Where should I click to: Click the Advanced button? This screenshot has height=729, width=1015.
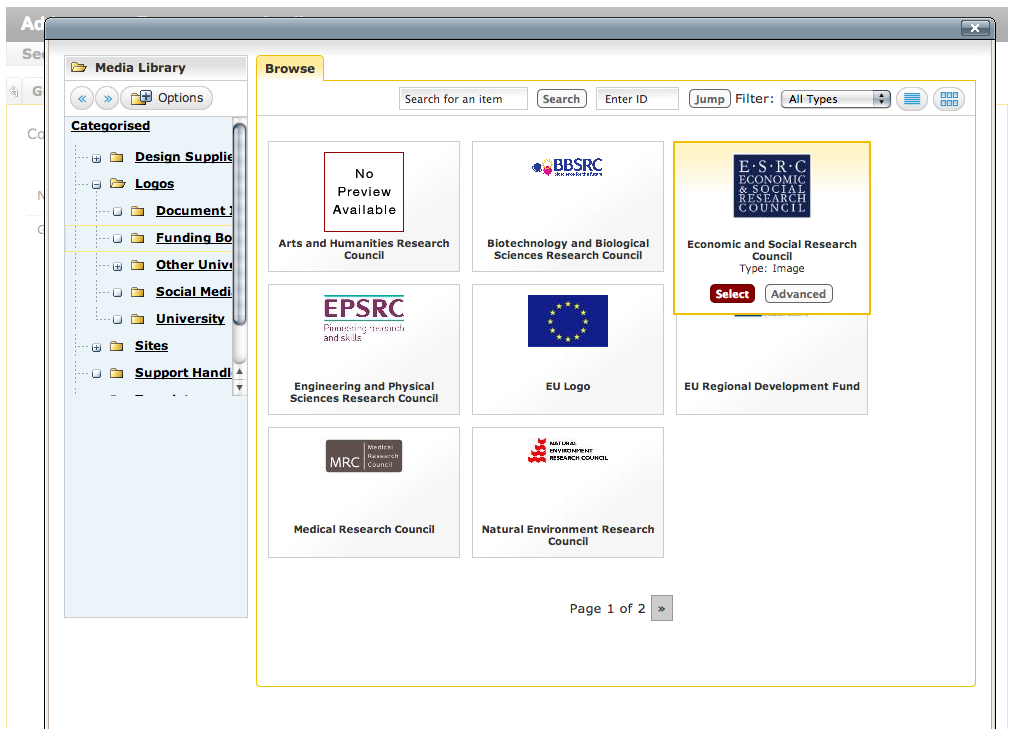click(x=798, y=294)
